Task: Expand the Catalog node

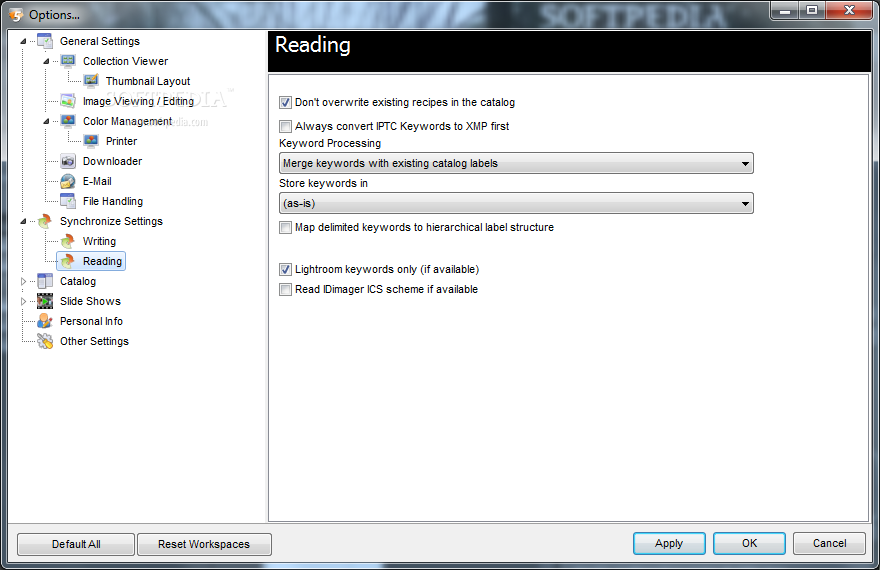Action: coord(23,281)
